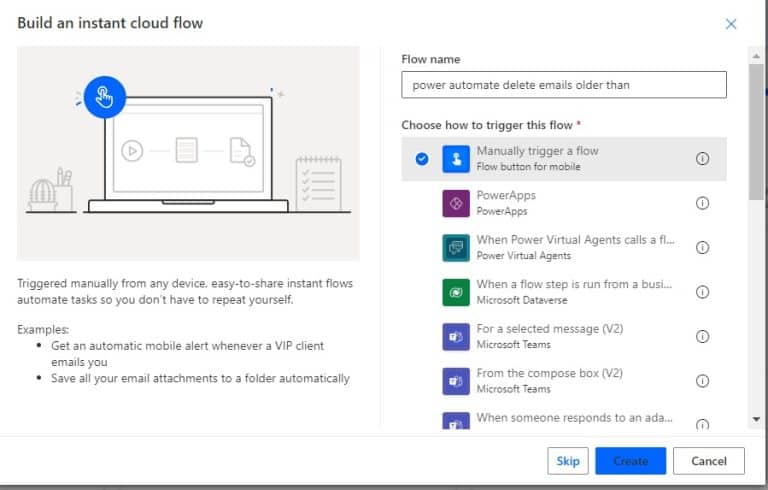The width and height of the screenshot is (768, 490).
Task: Show info for selected message (V2) trigger
Action: click(x=702, y=337)
